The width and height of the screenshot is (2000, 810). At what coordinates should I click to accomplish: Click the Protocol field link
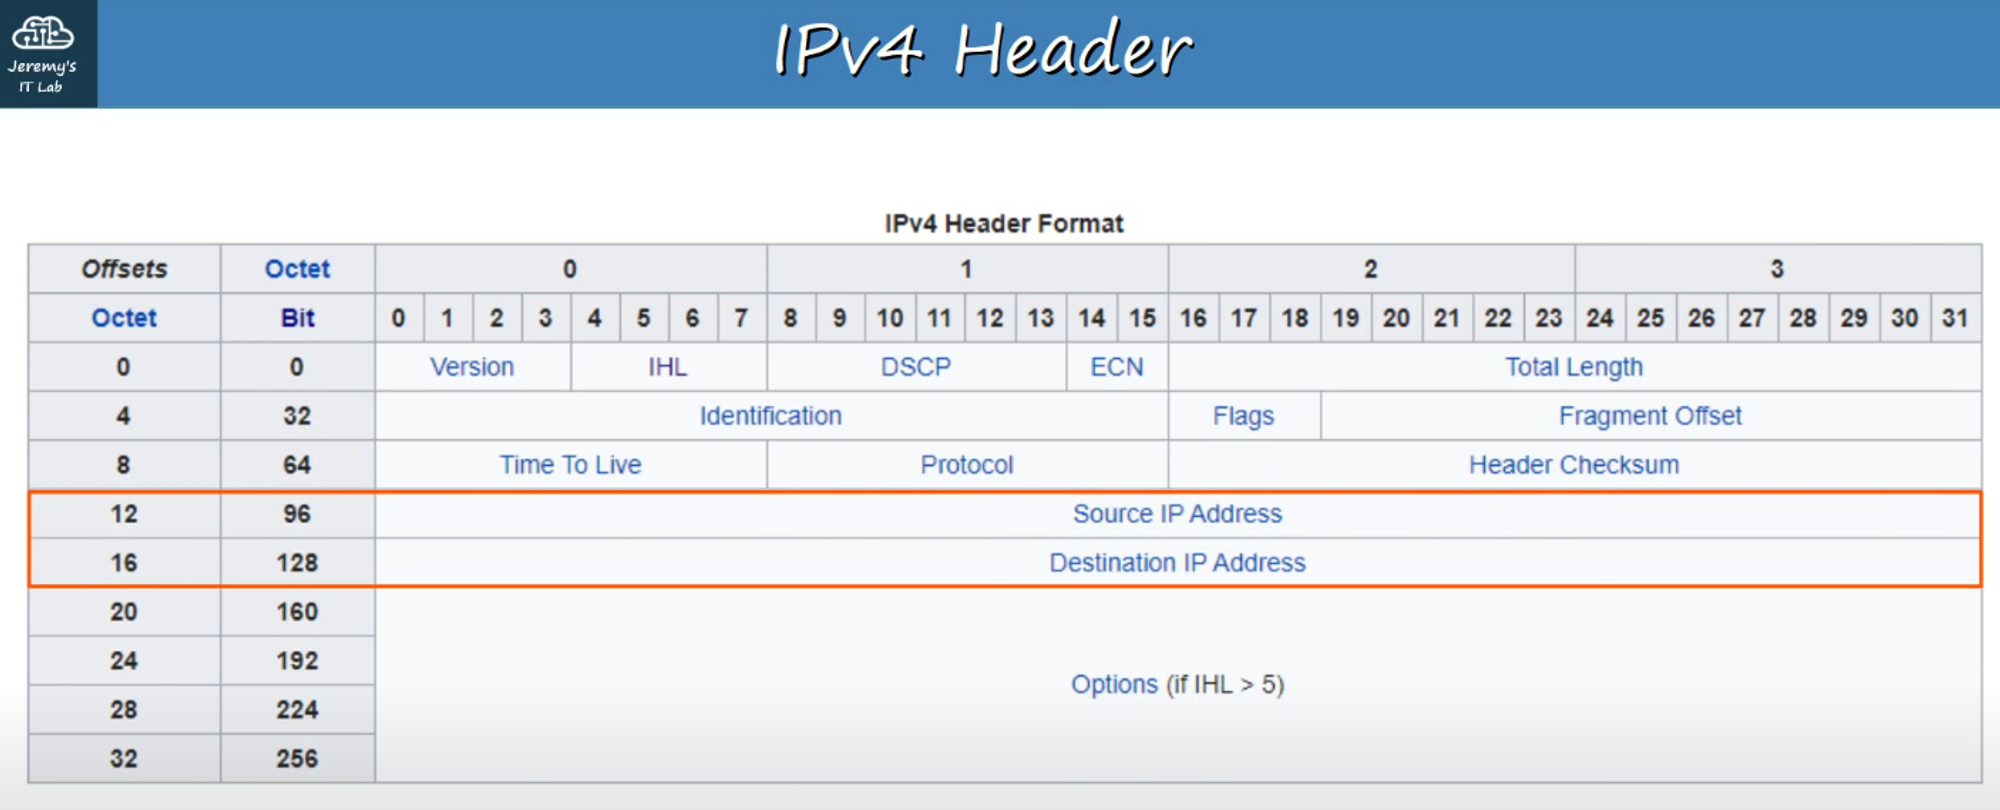pyautogui.click(x=967, y=465)
